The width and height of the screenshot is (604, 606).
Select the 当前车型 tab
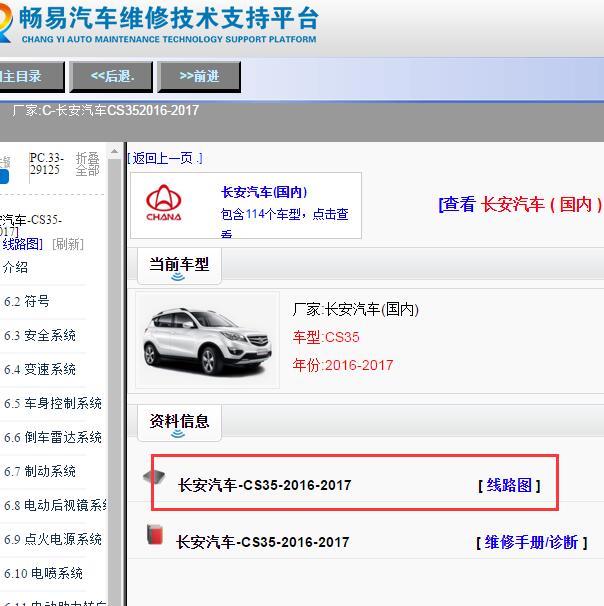(x=179, y=266)
